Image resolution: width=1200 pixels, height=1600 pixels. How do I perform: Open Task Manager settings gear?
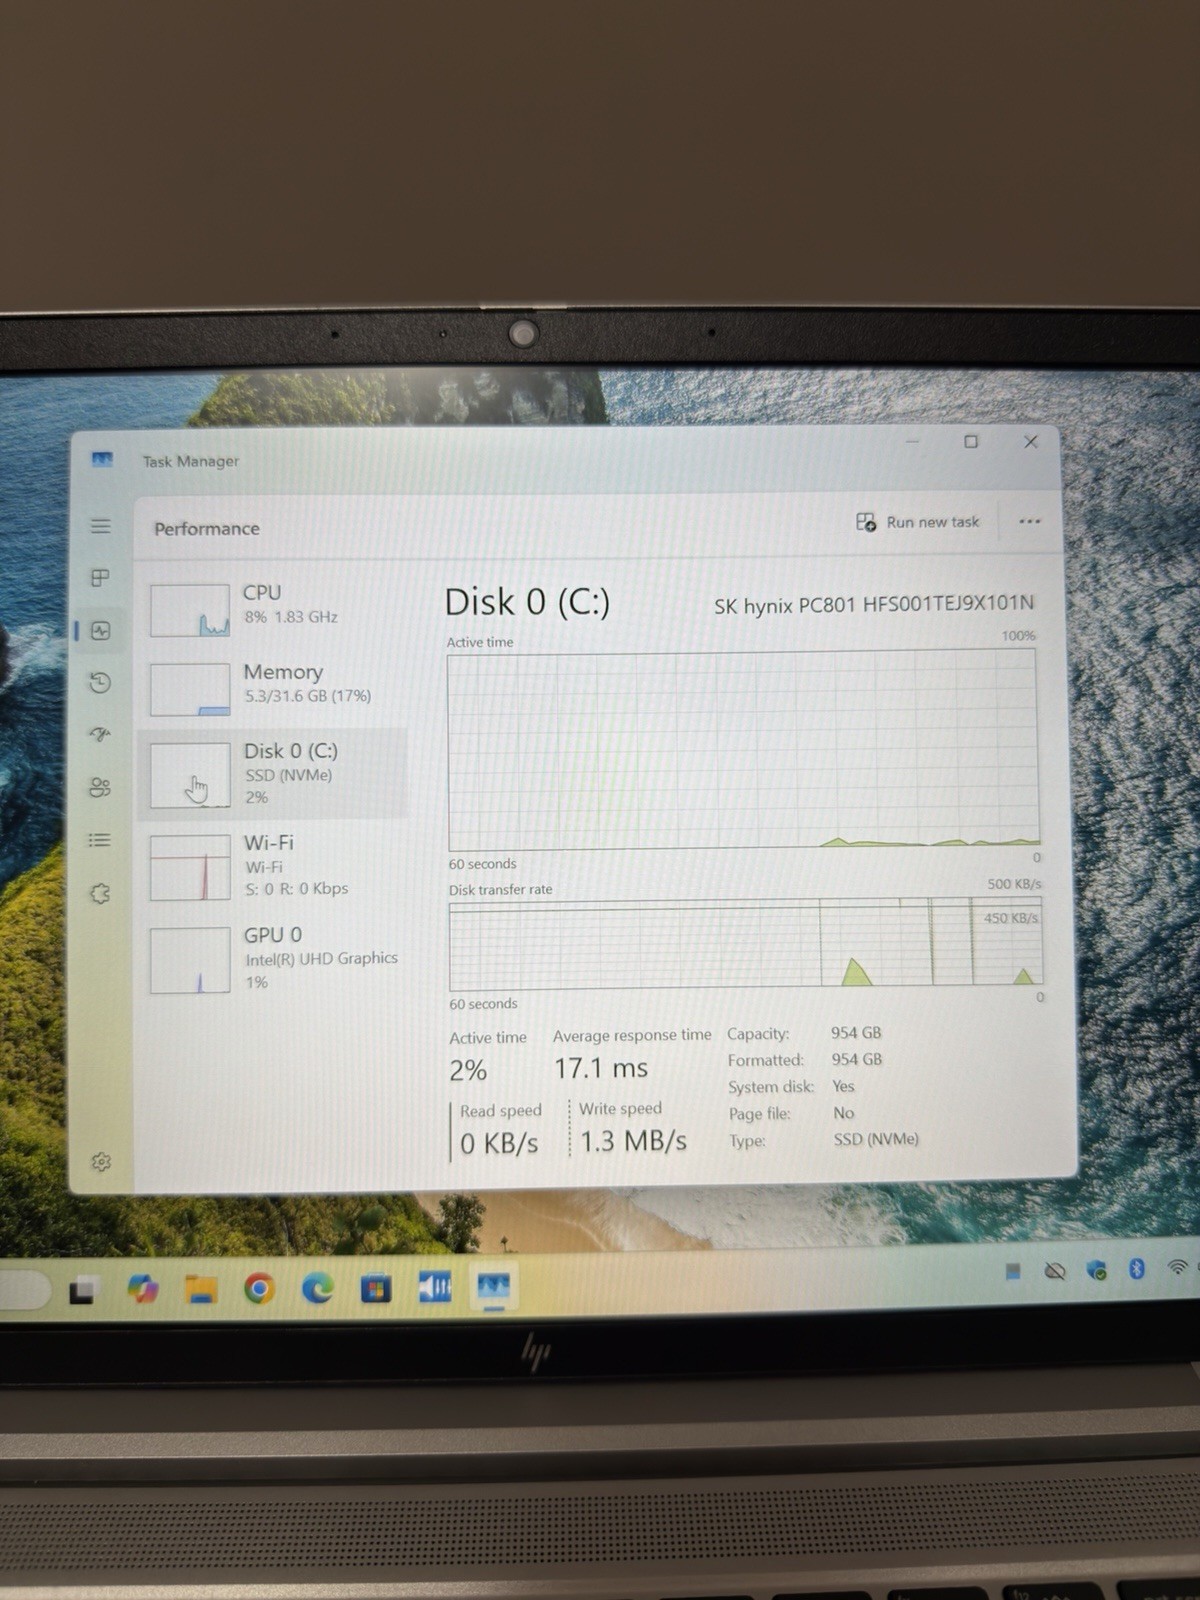[x=101, y=1162]
